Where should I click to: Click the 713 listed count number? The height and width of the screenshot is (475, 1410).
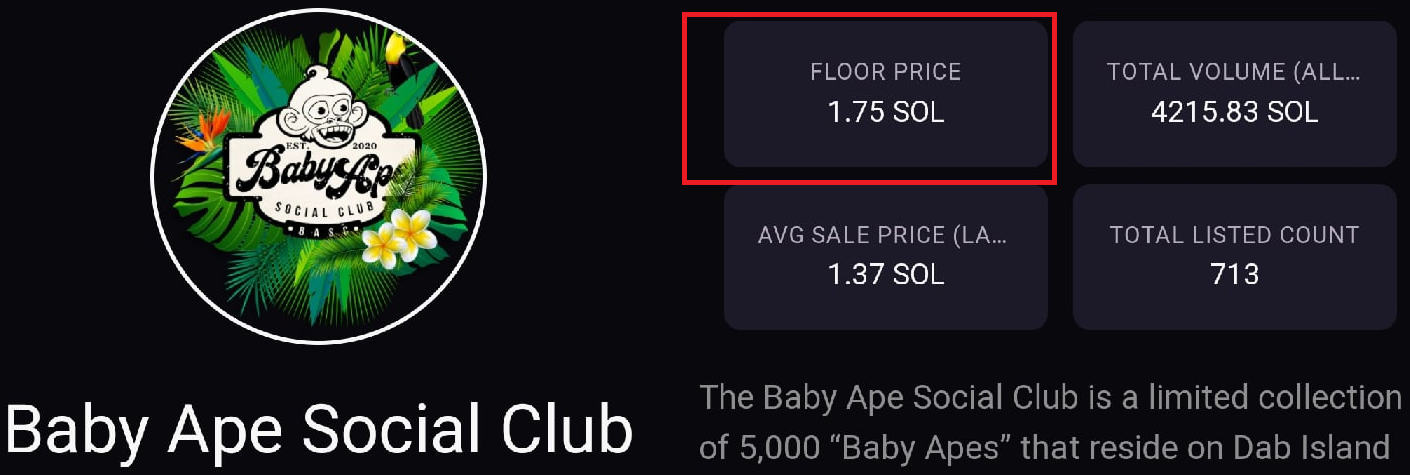(1234, 274)
